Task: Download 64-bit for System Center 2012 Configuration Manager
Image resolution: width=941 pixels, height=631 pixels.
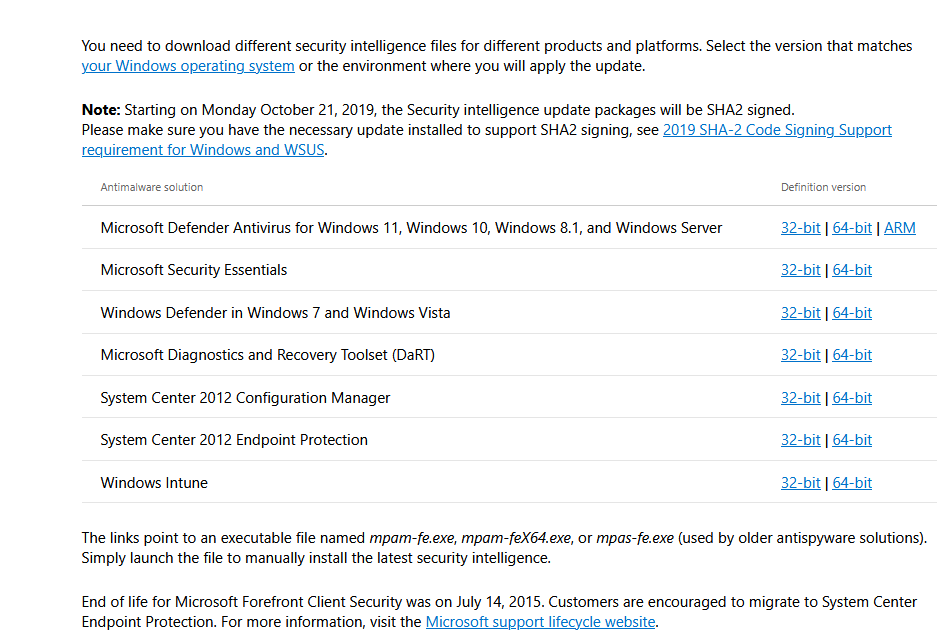Action: (x=852, y=398)
